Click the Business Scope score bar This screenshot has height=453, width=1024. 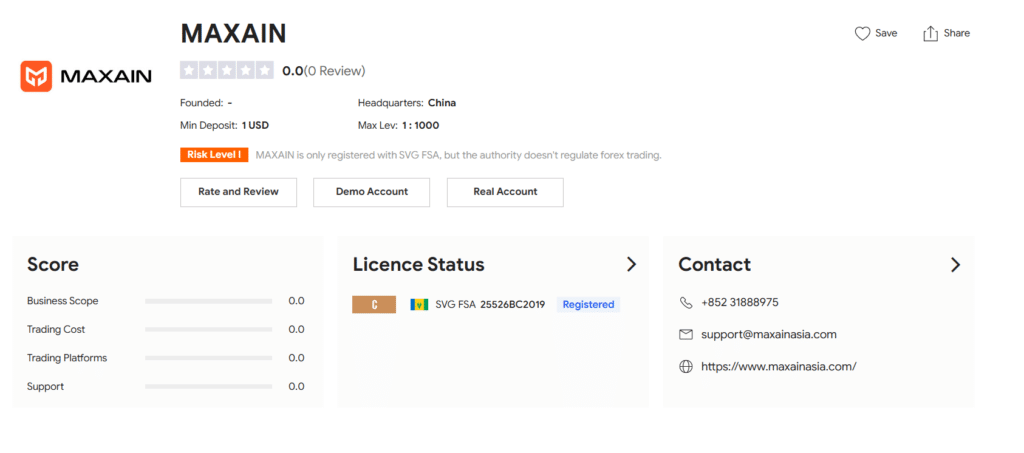pos(208,301)
